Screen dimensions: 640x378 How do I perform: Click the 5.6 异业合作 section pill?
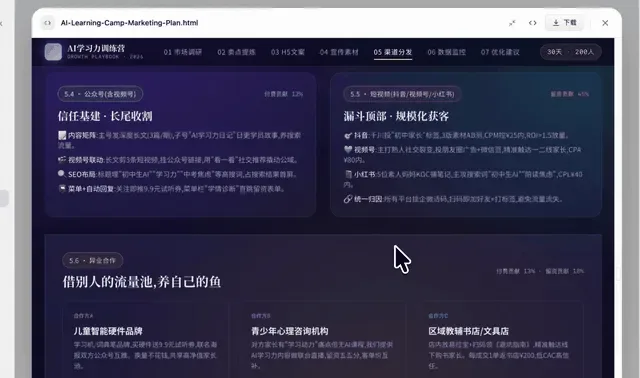coord(92,260)
